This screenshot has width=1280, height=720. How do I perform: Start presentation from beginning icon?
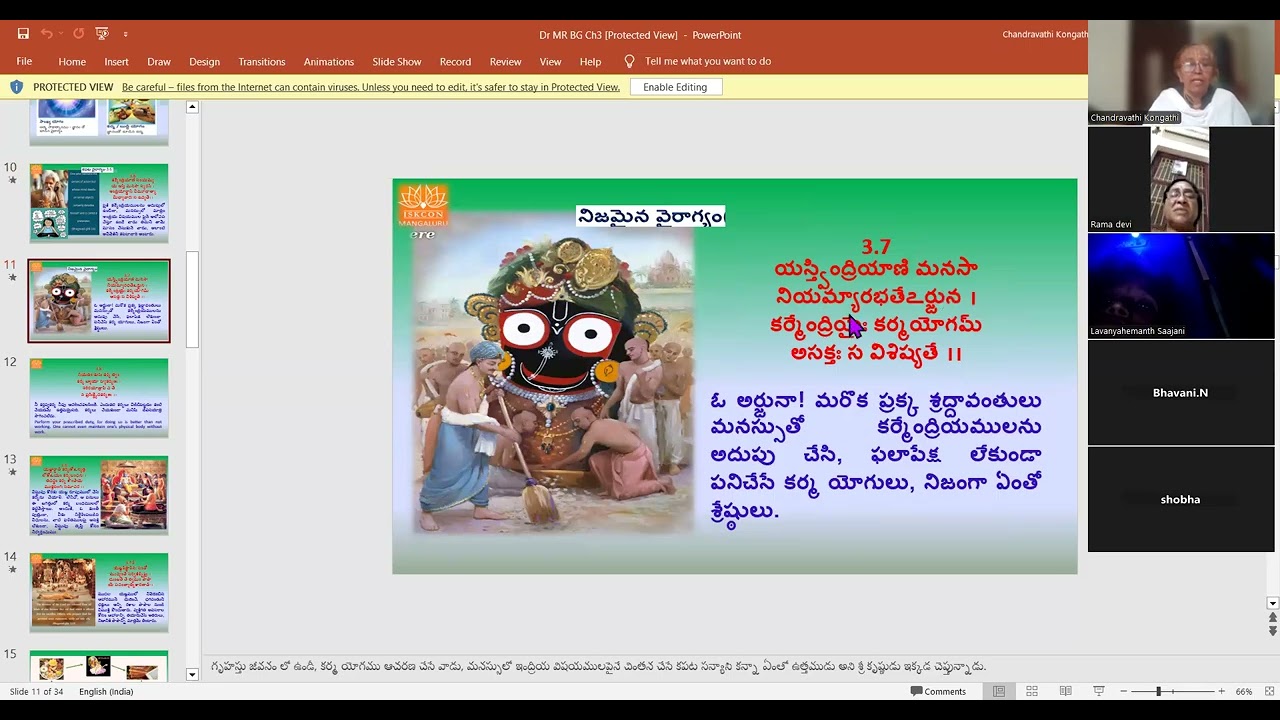point(102,34)
